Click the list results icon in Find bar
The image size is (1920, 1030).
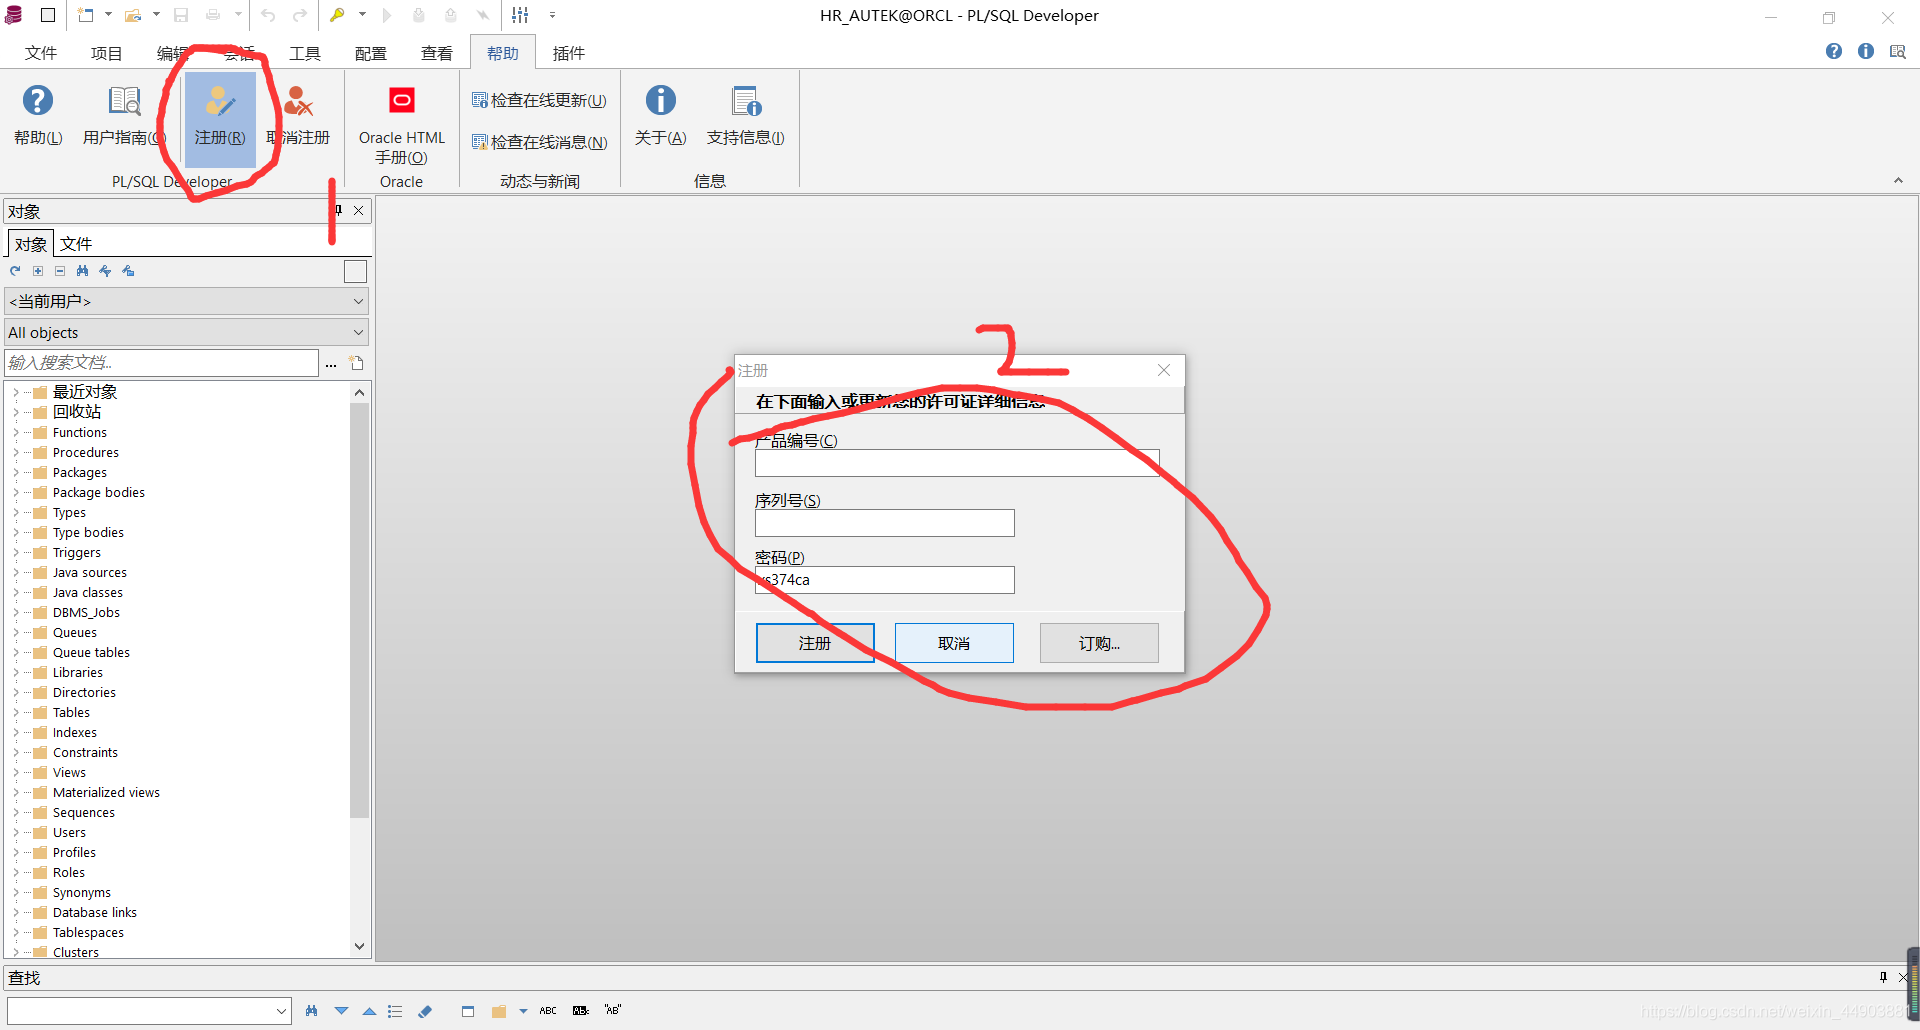tap(395, 1011)
